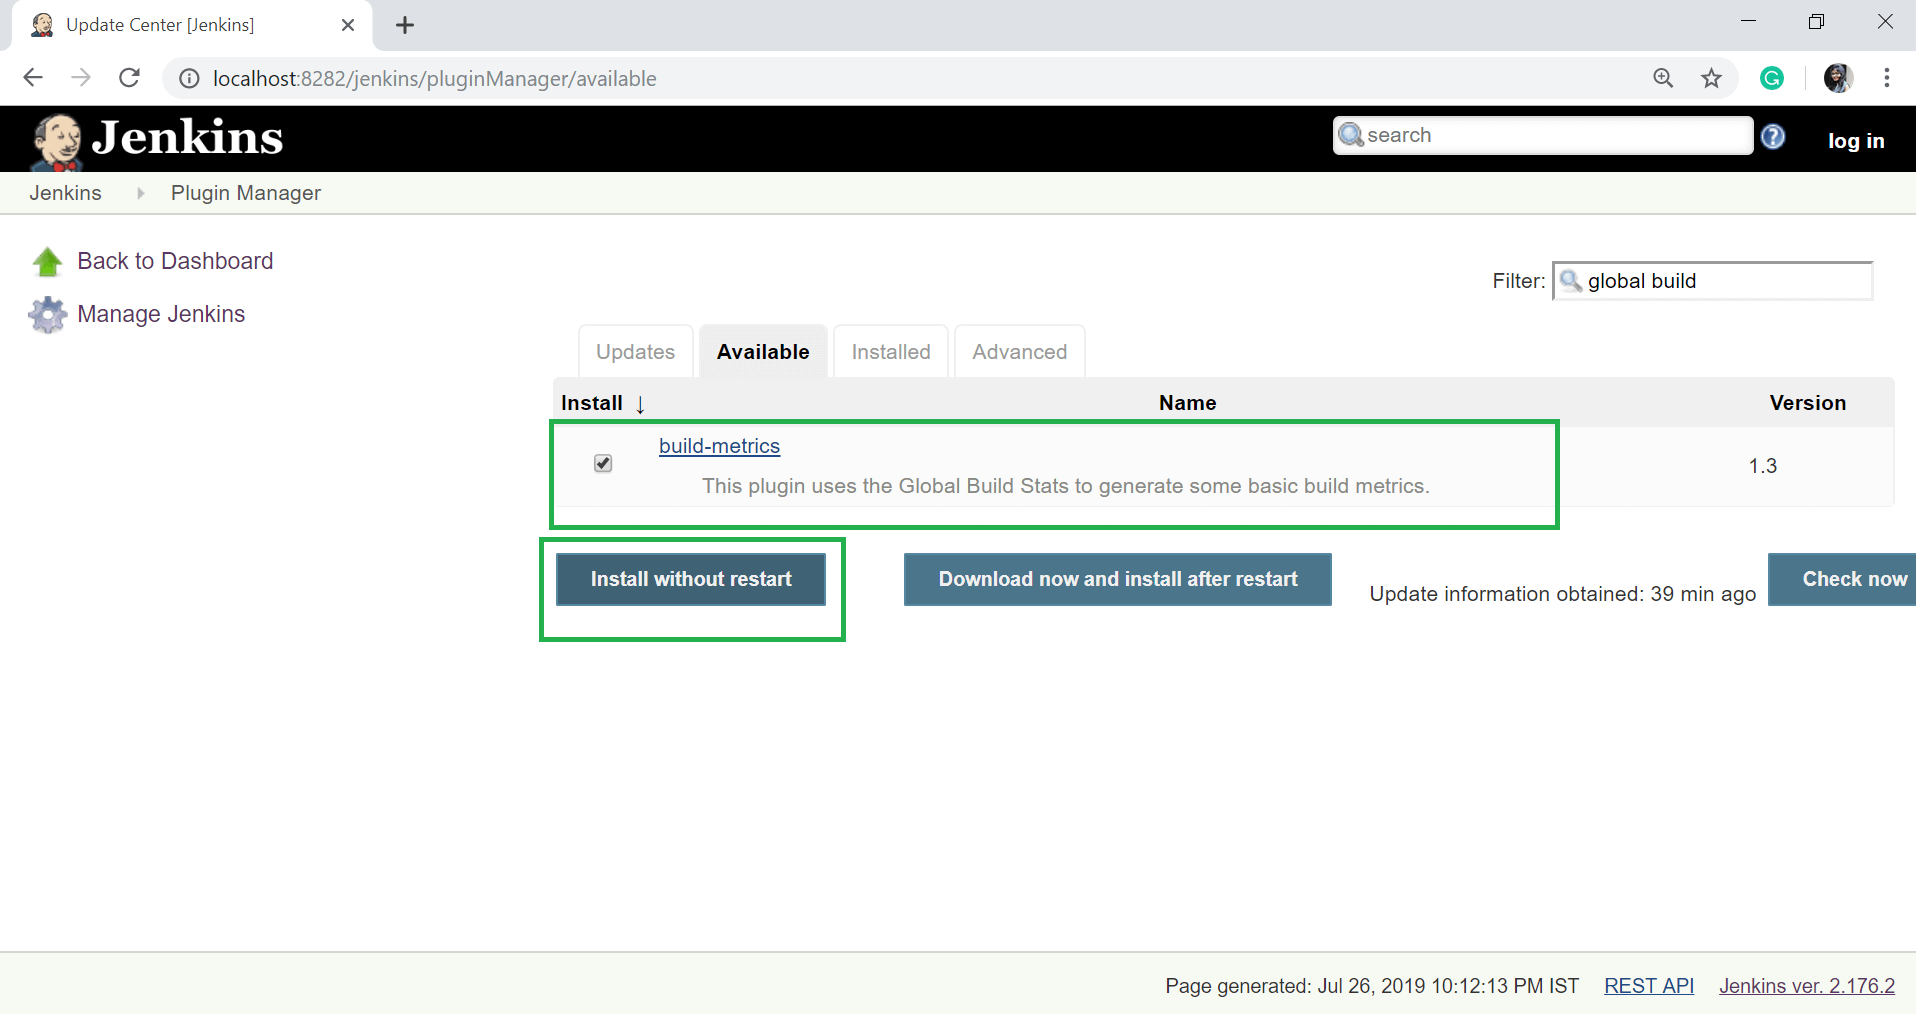Image resolution: width=1916 pixels, height=1014 pixels.
Task: Open the build-metrics plugin link
Action: point(719,446)
